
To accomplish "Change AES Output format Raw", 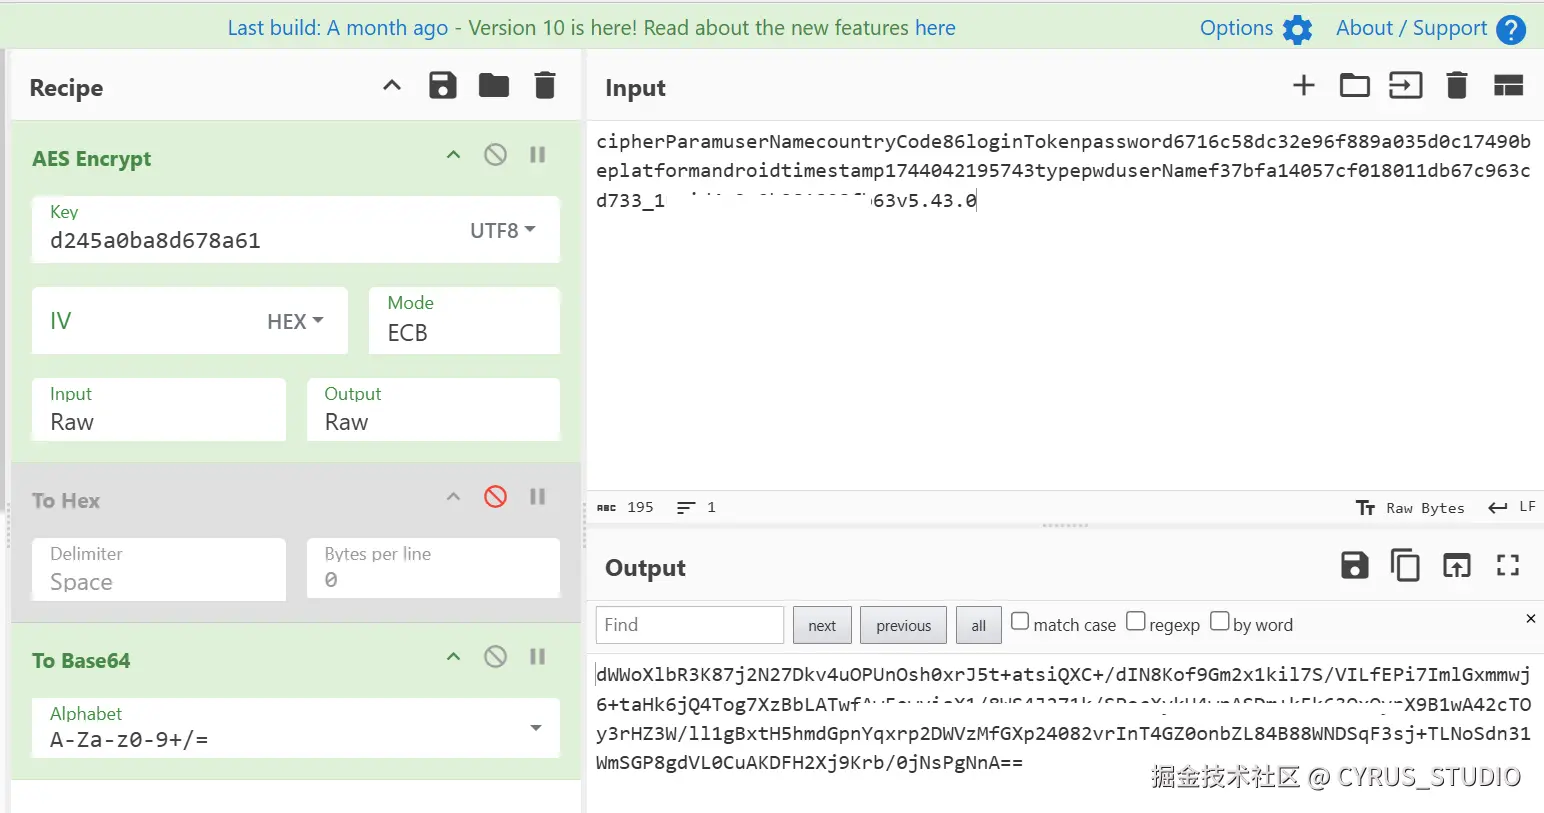I will point(433,409).
